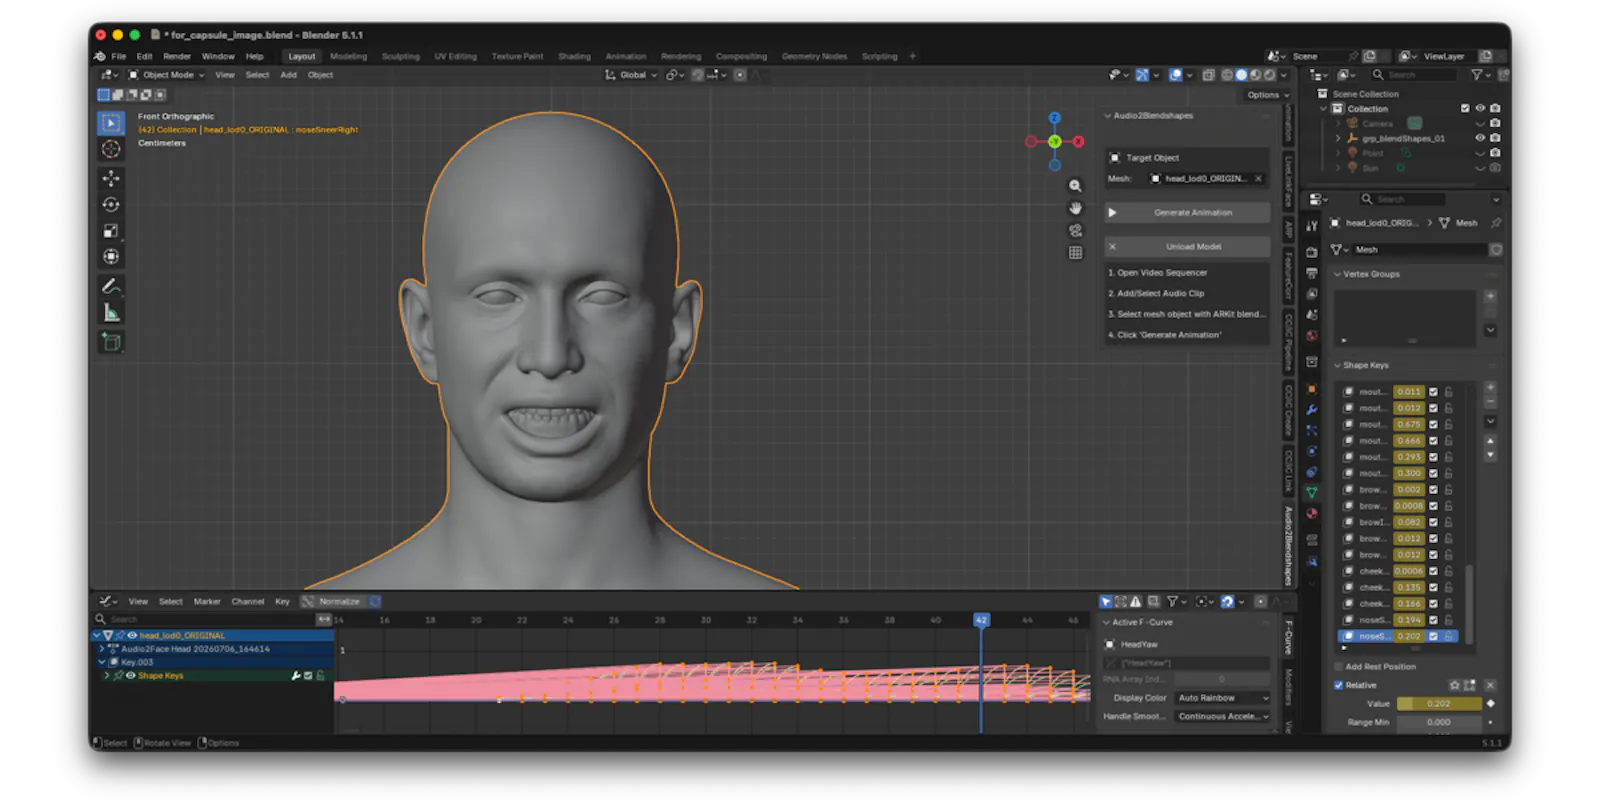
Task: Activate the Transform tool
Action: coord(111,256)
